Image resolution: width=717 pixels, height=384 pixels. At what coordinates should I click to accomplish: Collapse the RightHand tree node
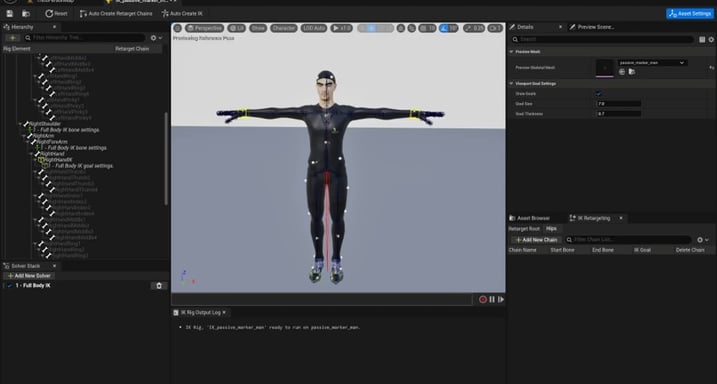point(32,154)
